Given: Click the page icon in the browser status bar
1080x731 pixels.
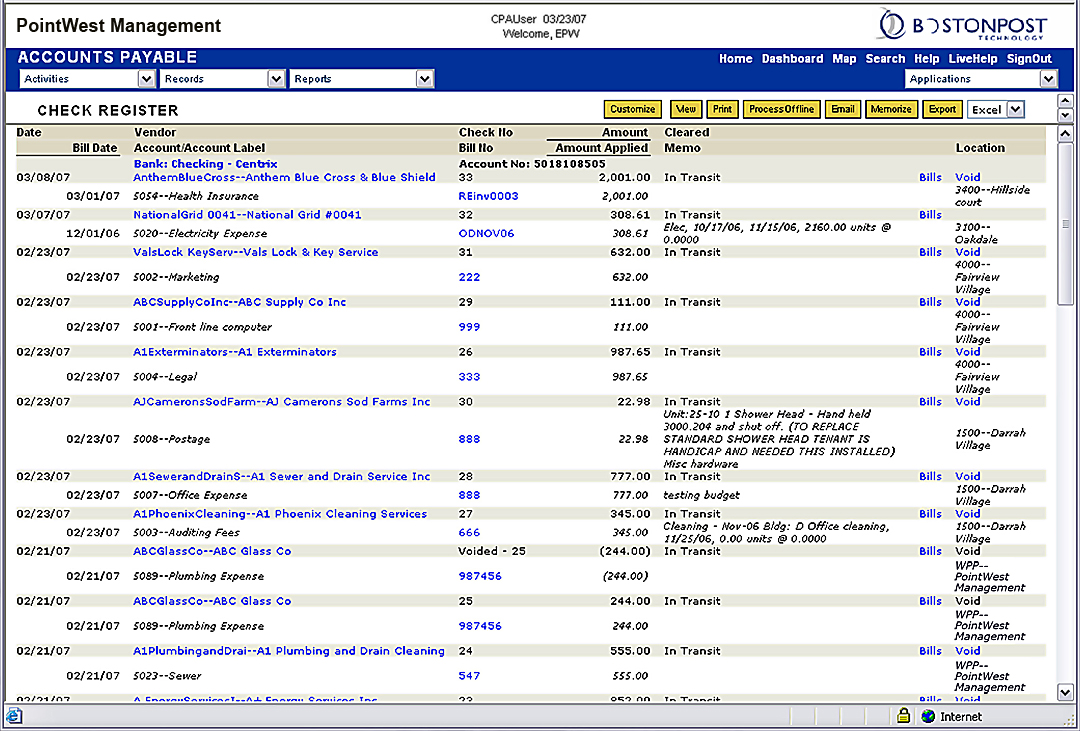Looking at the screenshot, I should (x=14, y=716).
